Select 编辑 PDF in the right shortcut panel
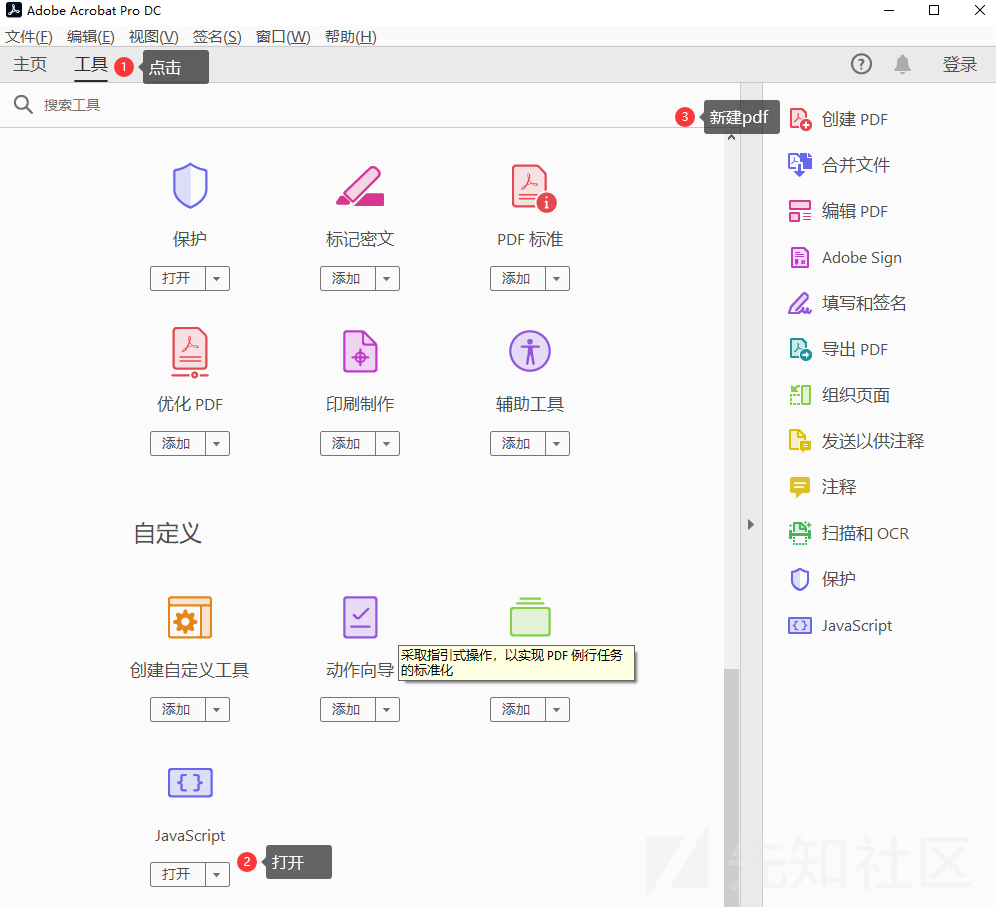This screenshot has height=907, width=996. (x=838, y=212)
